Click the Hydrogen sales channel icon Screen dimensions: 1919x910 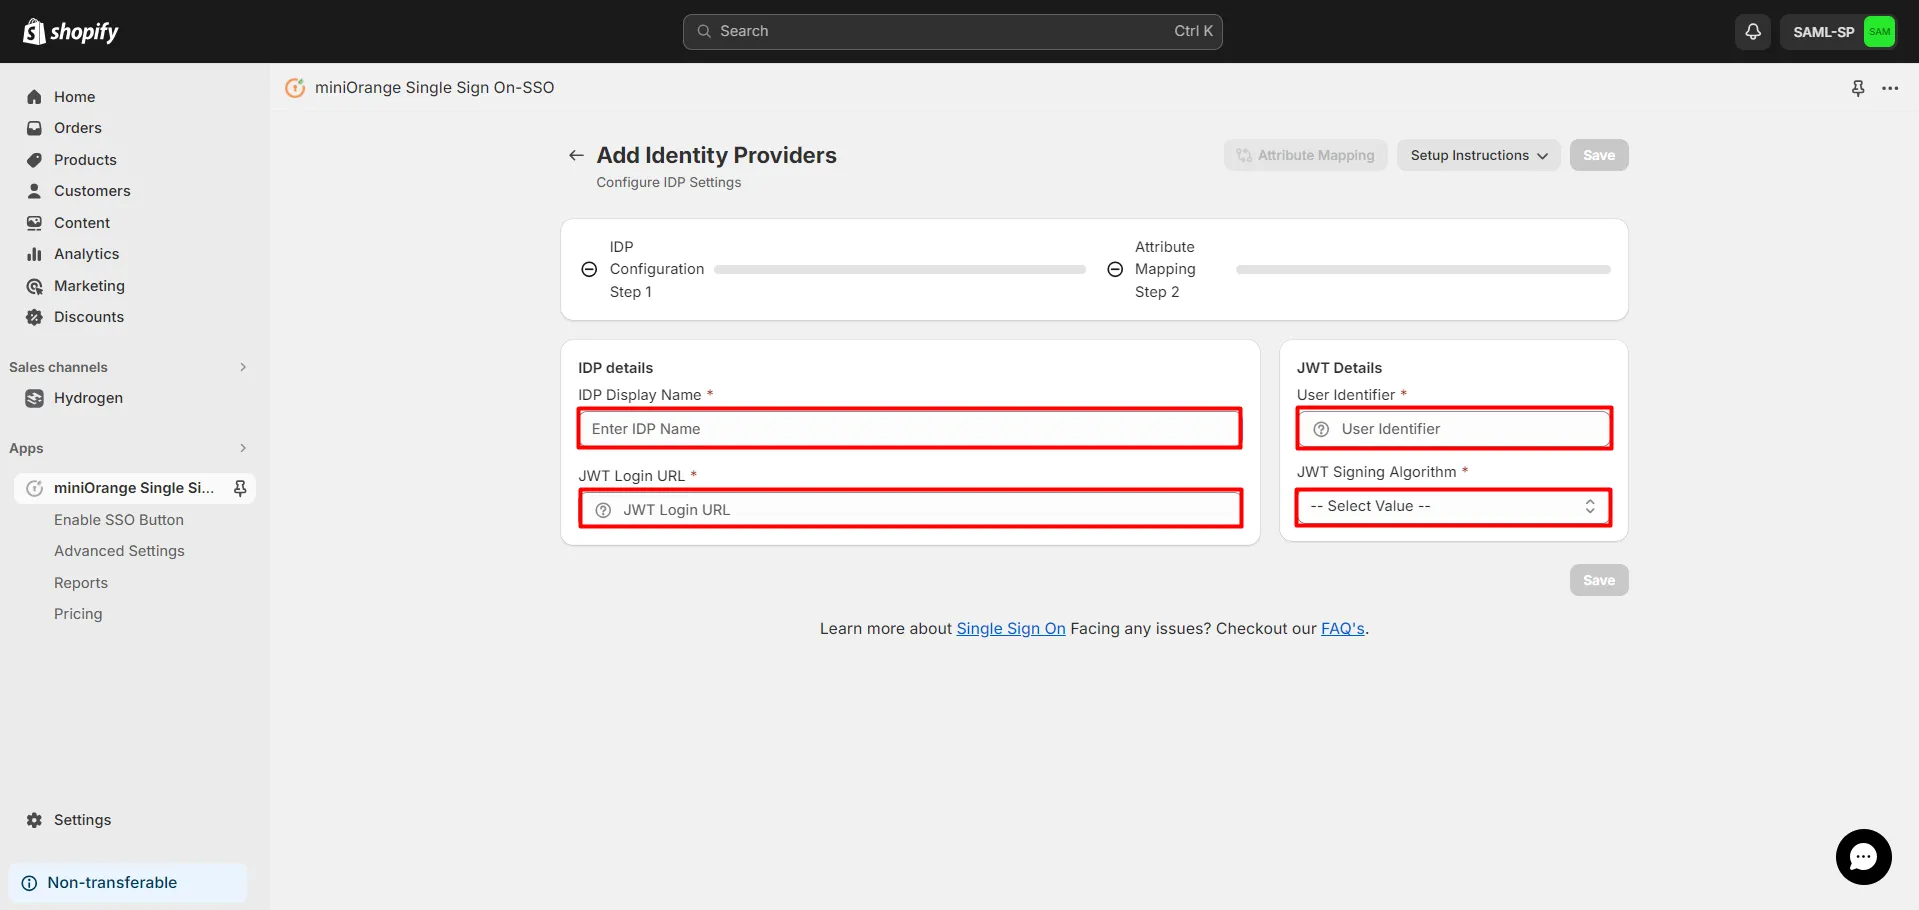(35, 397)
